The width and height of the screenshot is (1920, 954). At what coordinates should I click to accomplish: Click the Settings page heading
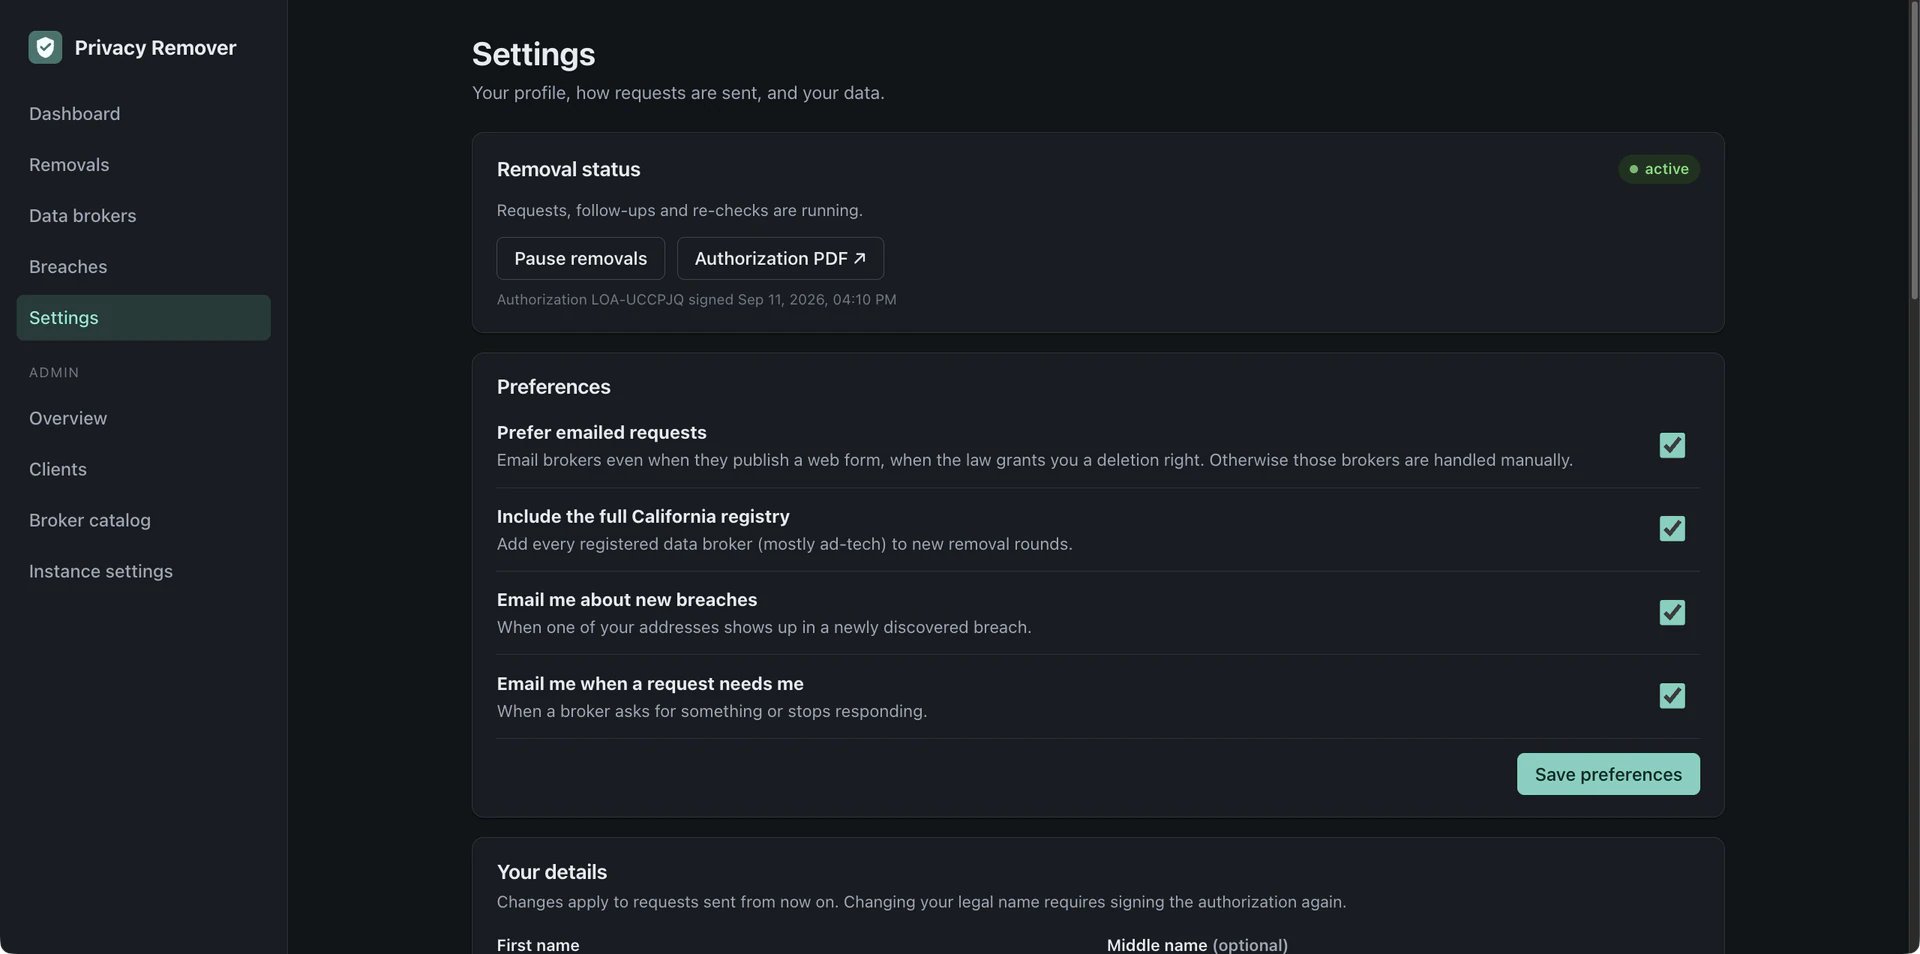(x=533, y=54)
